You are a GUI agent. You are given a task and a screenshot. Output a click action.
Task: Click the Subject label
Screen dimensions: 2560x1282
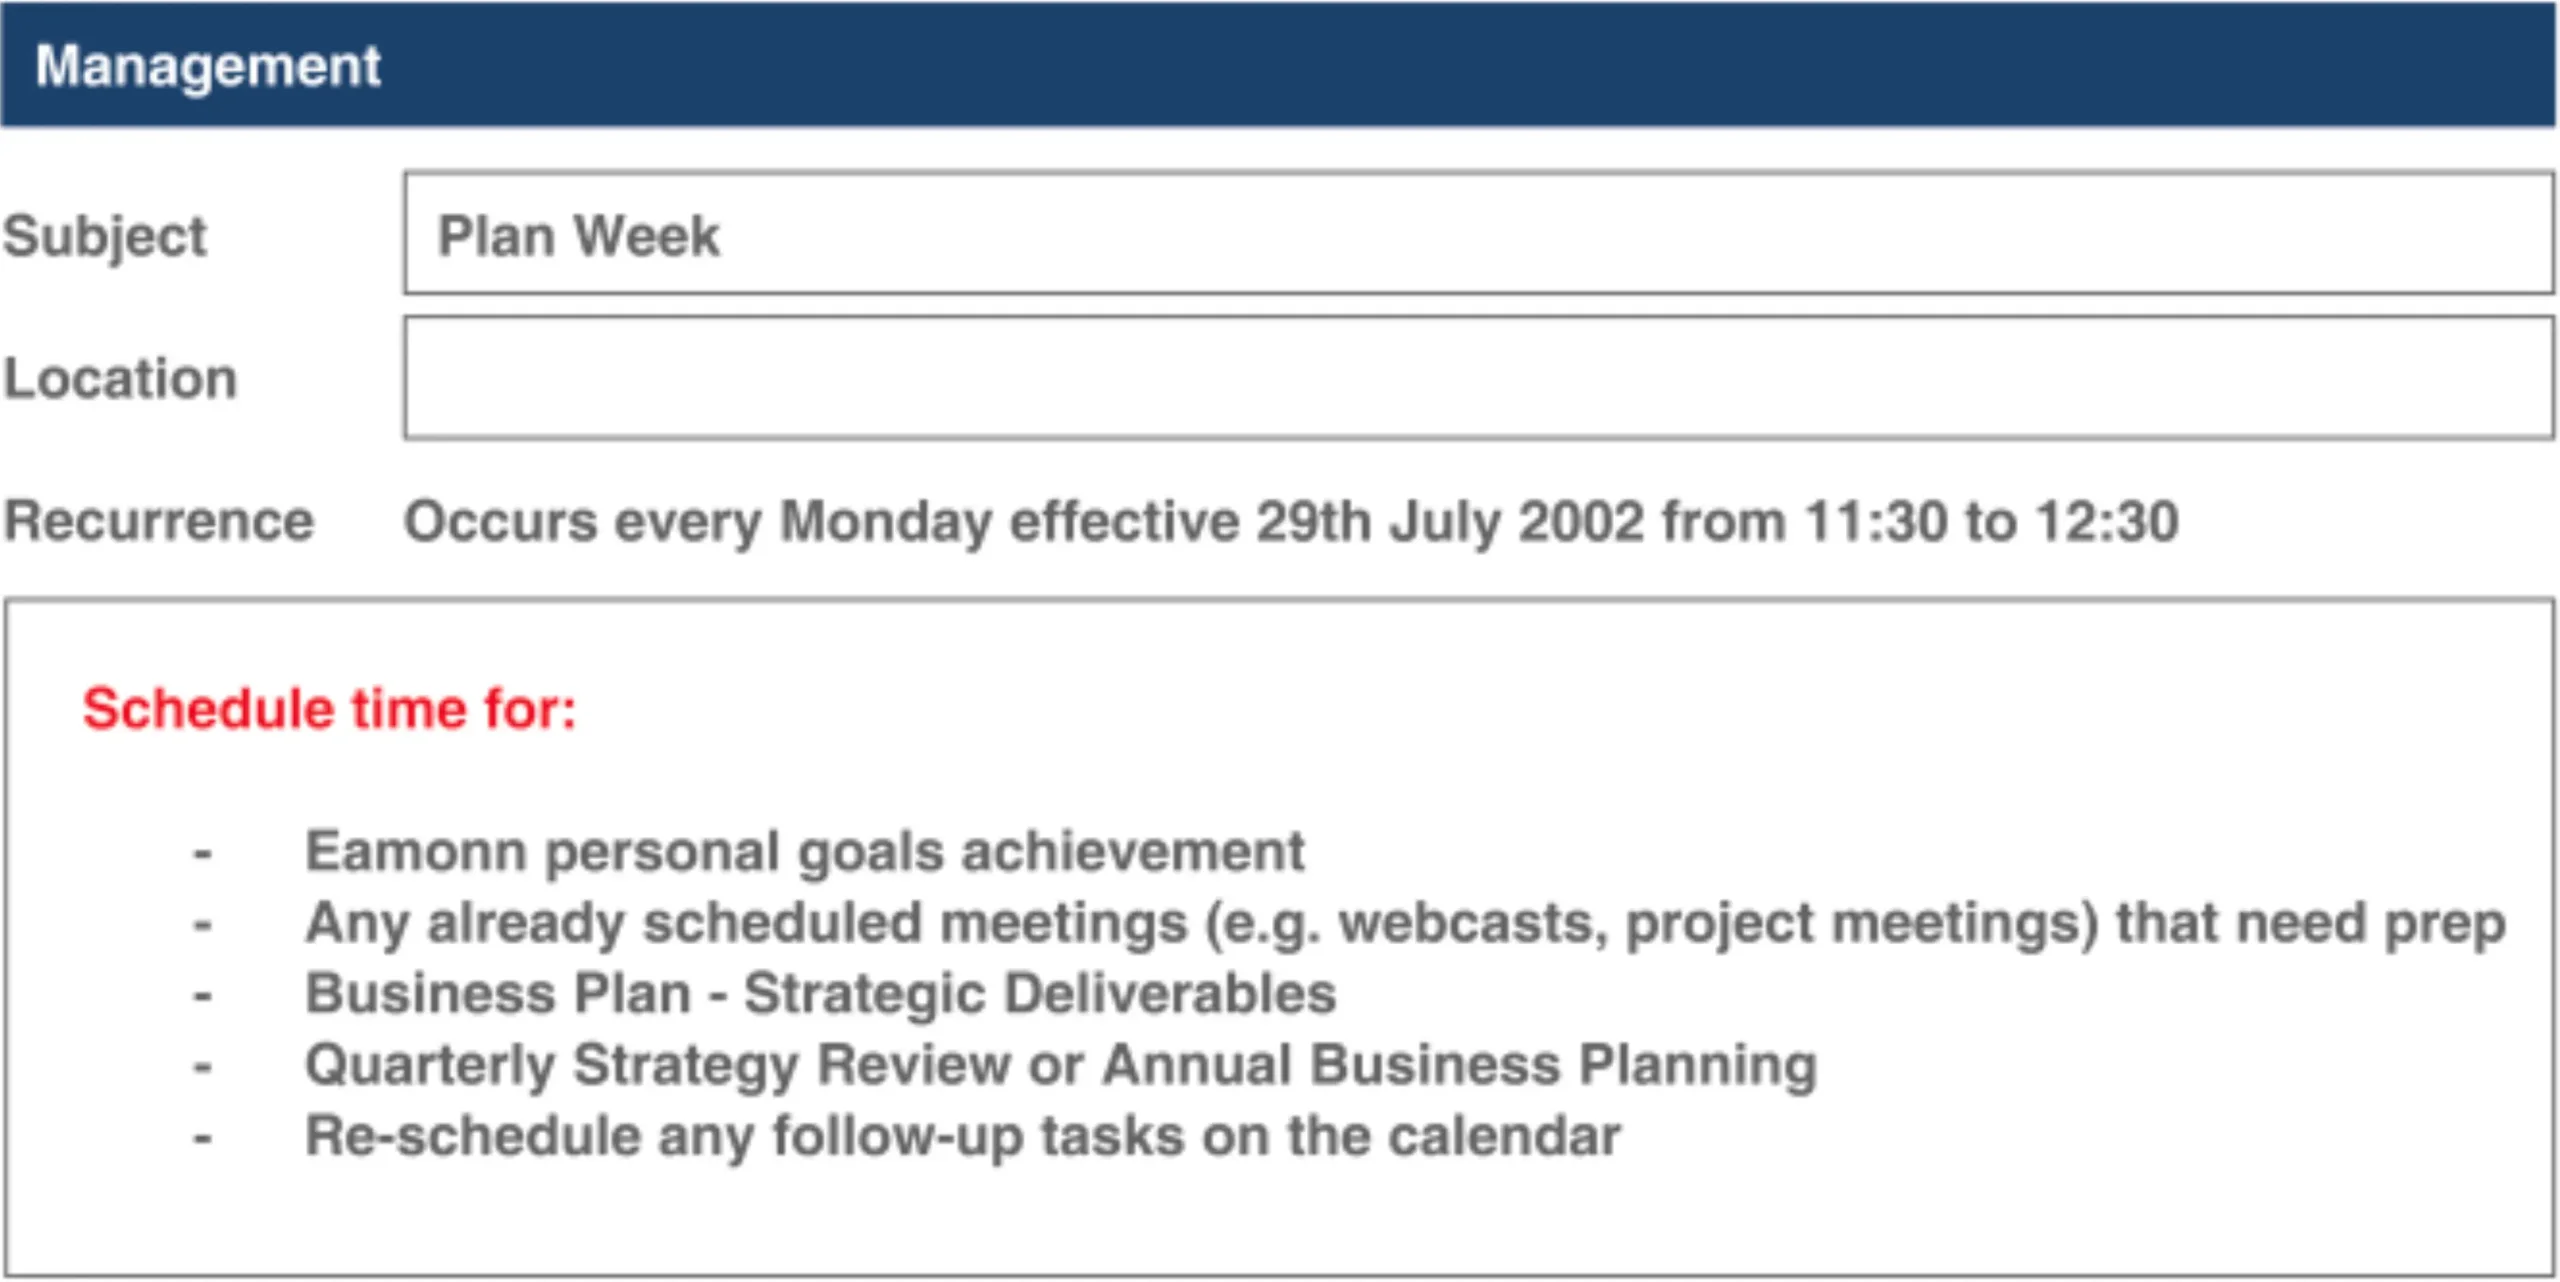click(105, 237)
